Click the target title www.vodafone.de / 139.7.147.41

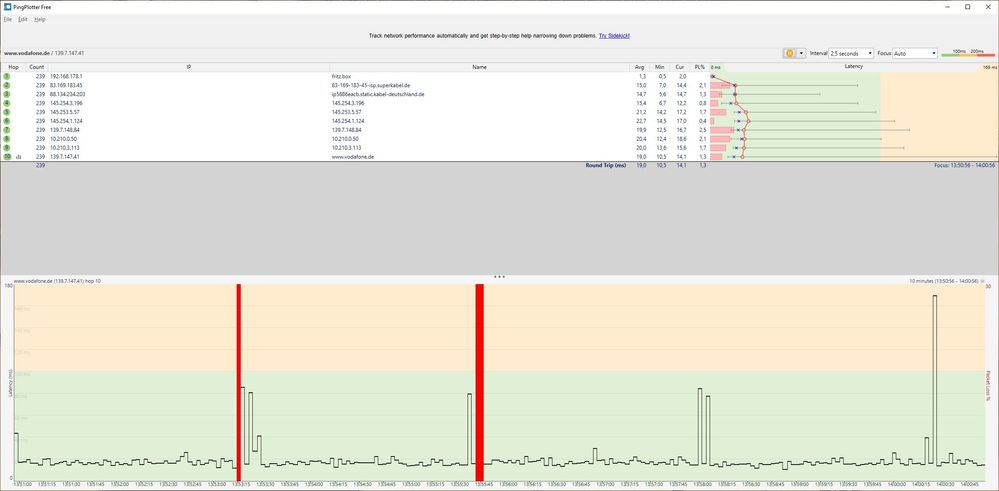44,53
